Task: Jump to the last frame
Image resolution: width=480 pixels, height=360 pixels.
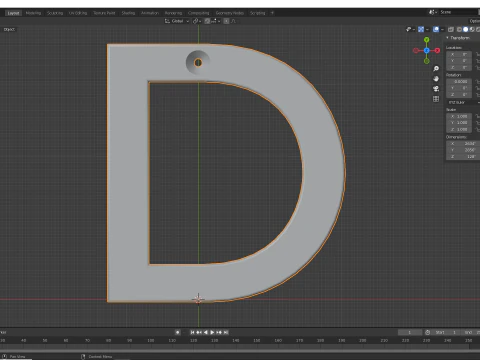Action: tap(226, 332)
